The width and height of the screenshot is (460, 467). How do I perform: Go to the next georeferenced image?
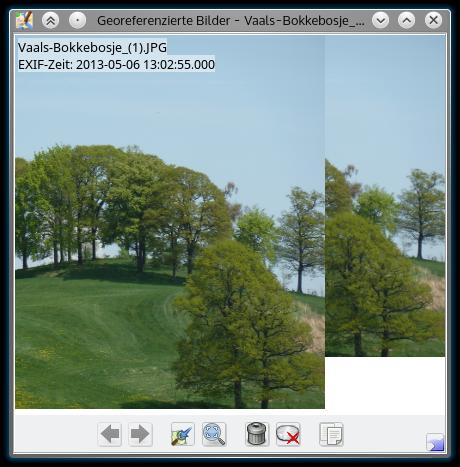[x=140, y=434]
